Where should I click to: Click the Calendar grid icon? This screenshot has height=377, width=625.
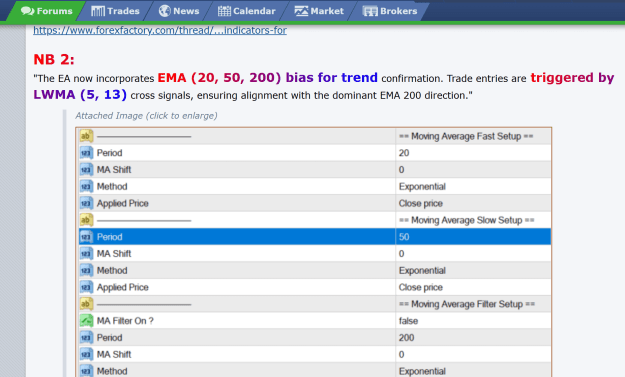click(224, 11)
